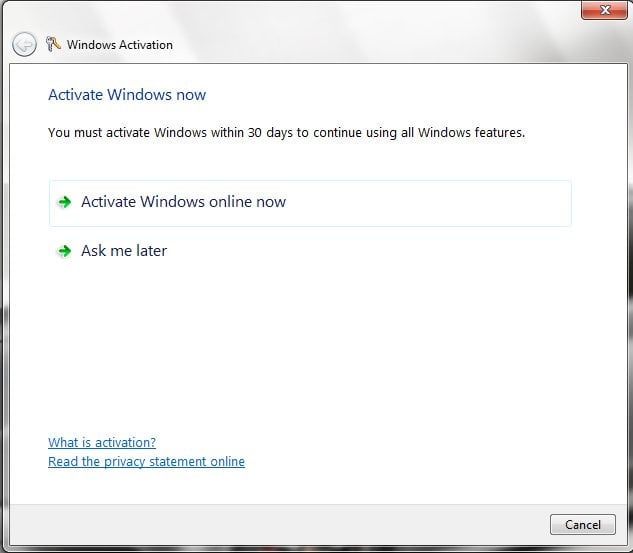Screen dimensions: 633x553
Task: Open the What is activation? link
Action: tap(102, 442)
